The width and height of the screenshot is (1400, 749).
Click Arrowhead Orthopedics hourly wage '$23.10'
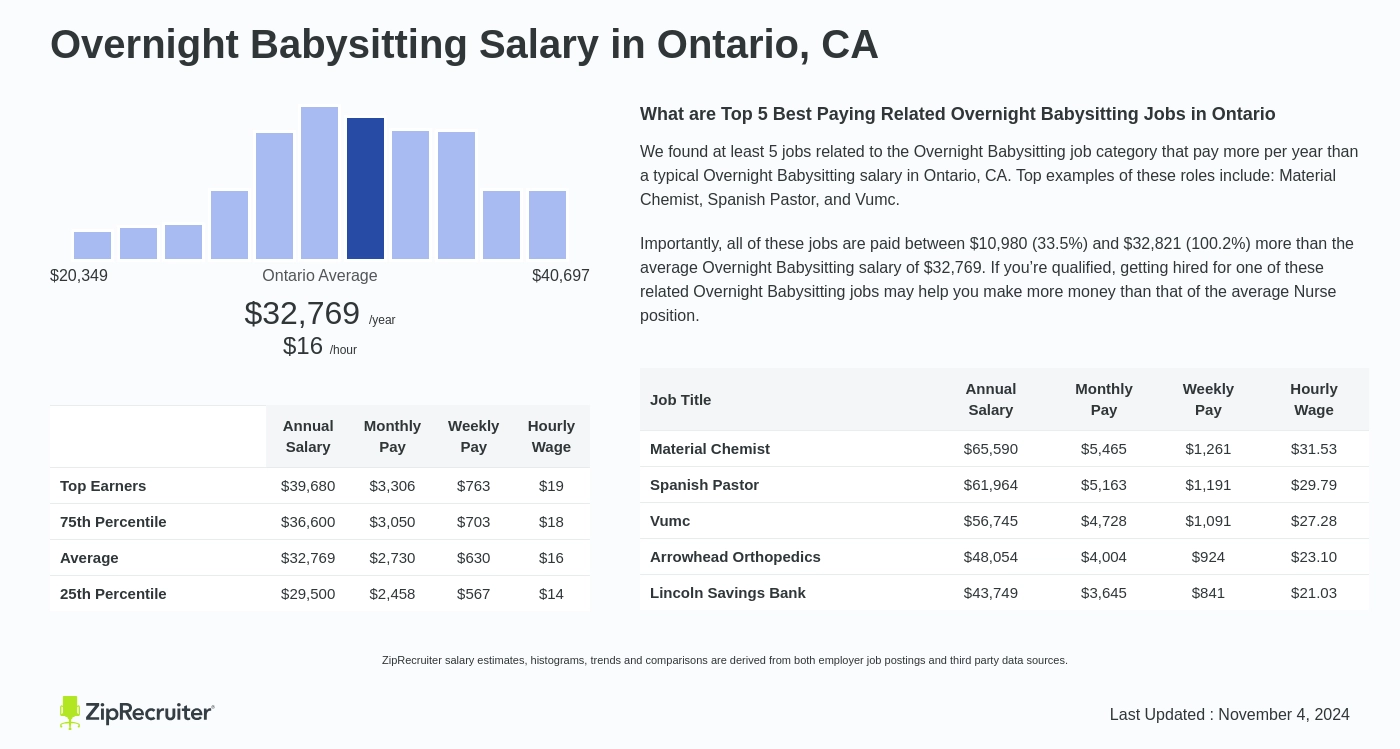click(x=1314, y=556)
